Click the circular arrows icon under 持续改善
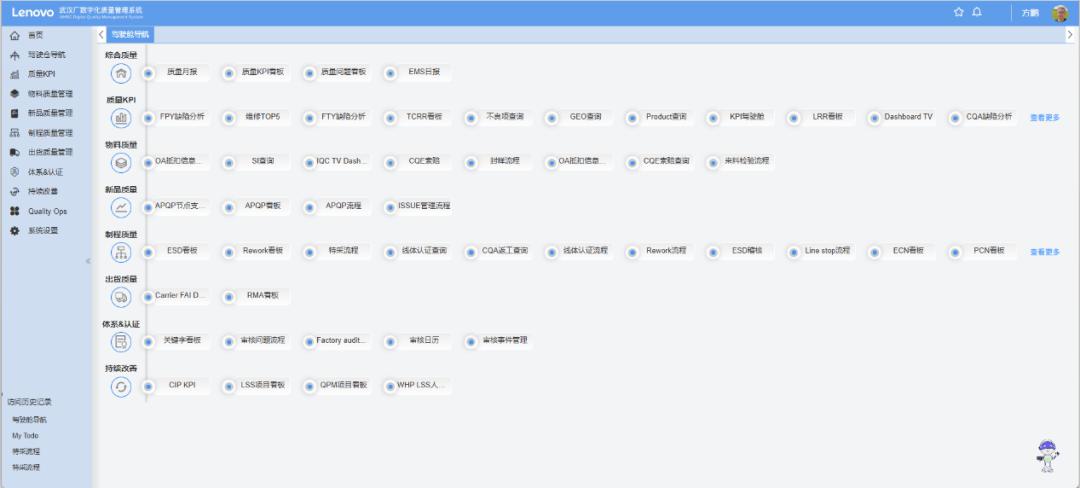The height and width of the screenshot is (488, 1080). 121,387
